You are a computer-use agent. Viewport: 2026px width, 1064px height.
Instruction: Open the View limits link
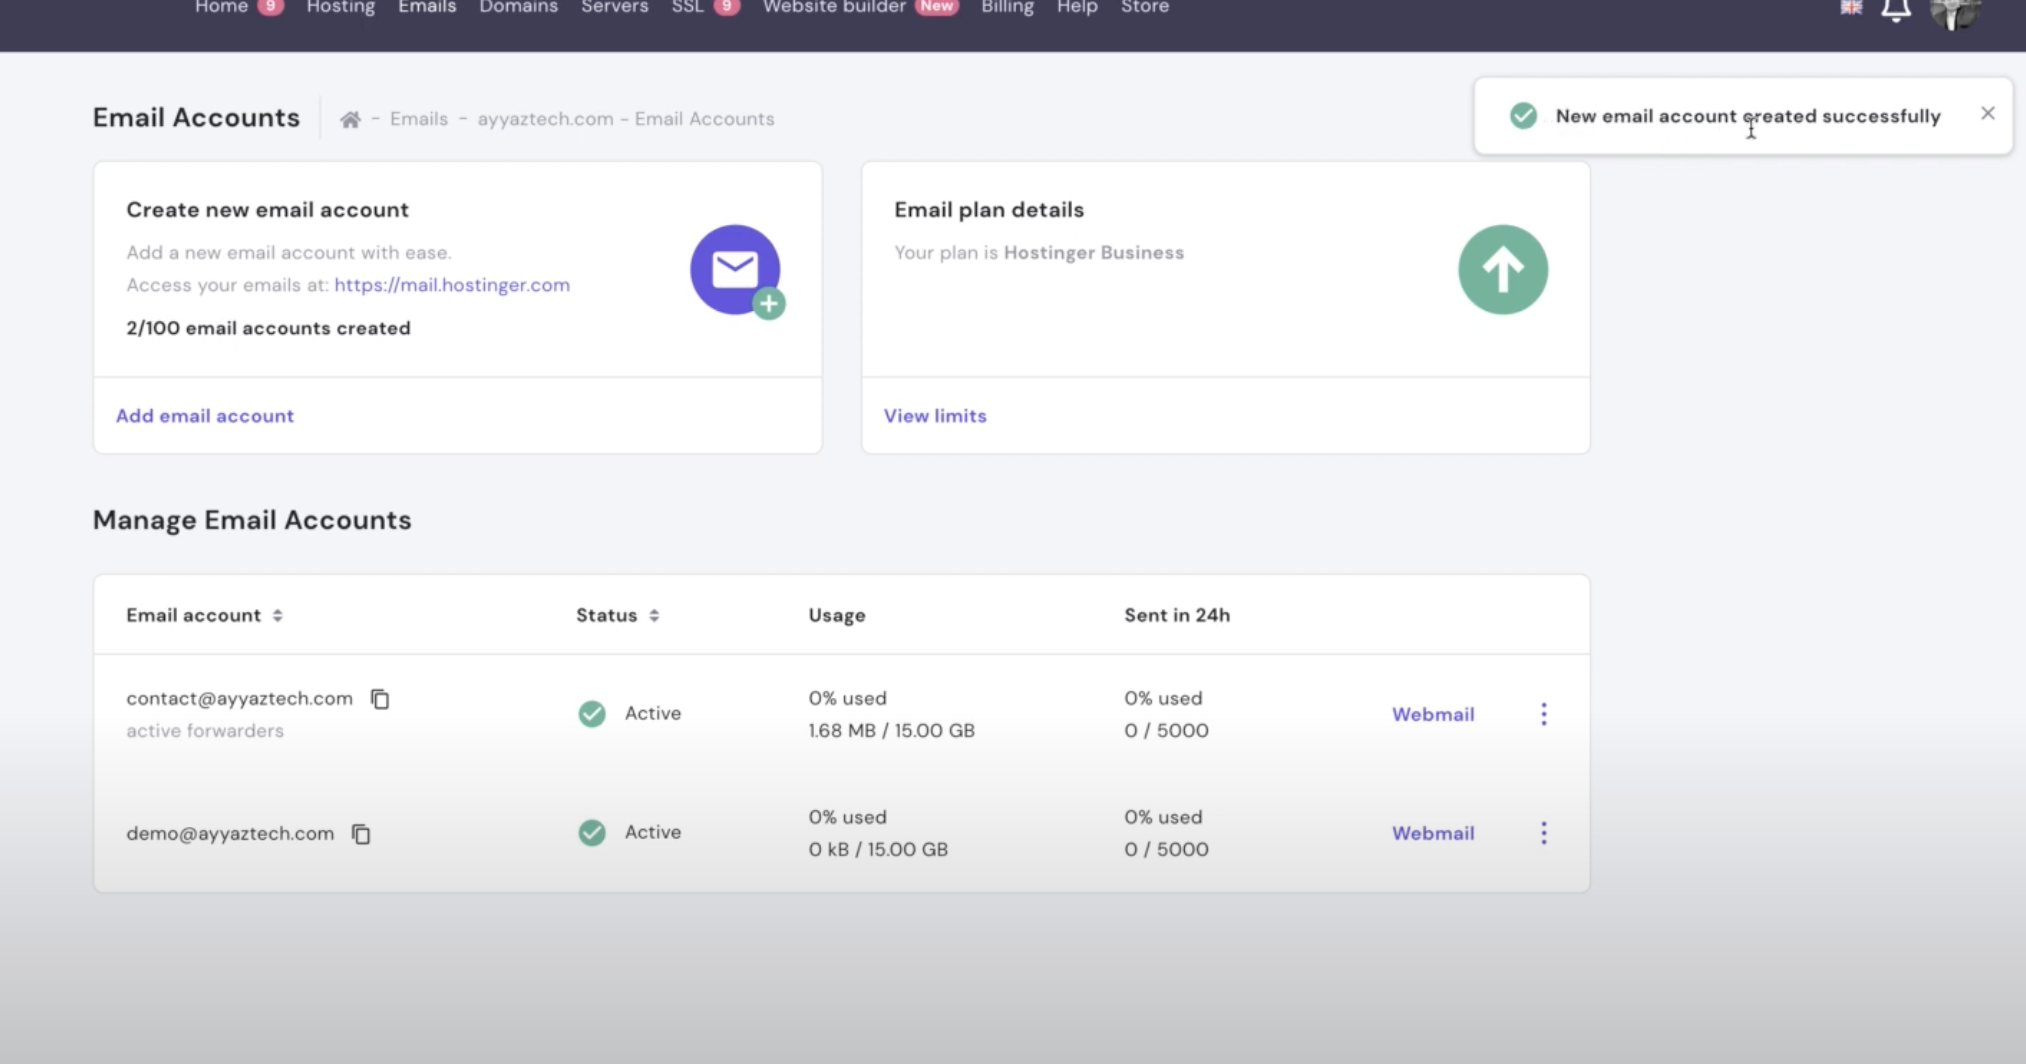click(x=935, y=416)
